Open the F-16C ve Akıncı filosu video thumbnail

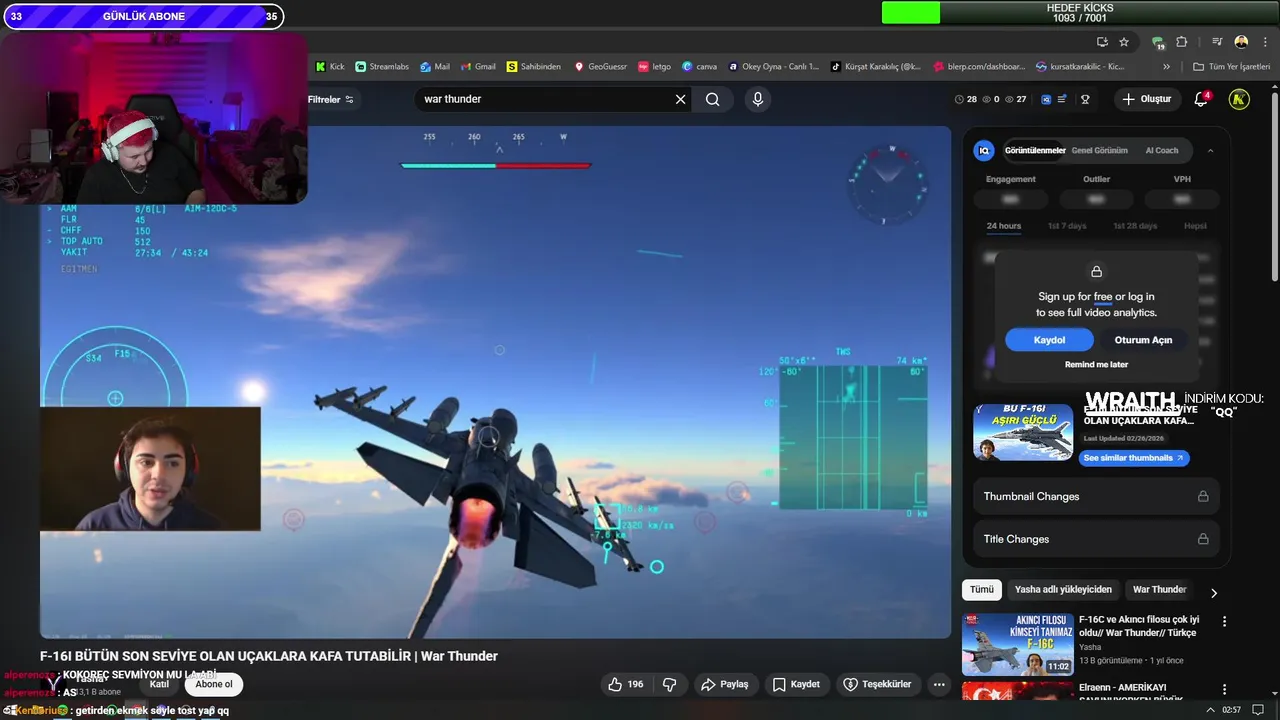1017,644
